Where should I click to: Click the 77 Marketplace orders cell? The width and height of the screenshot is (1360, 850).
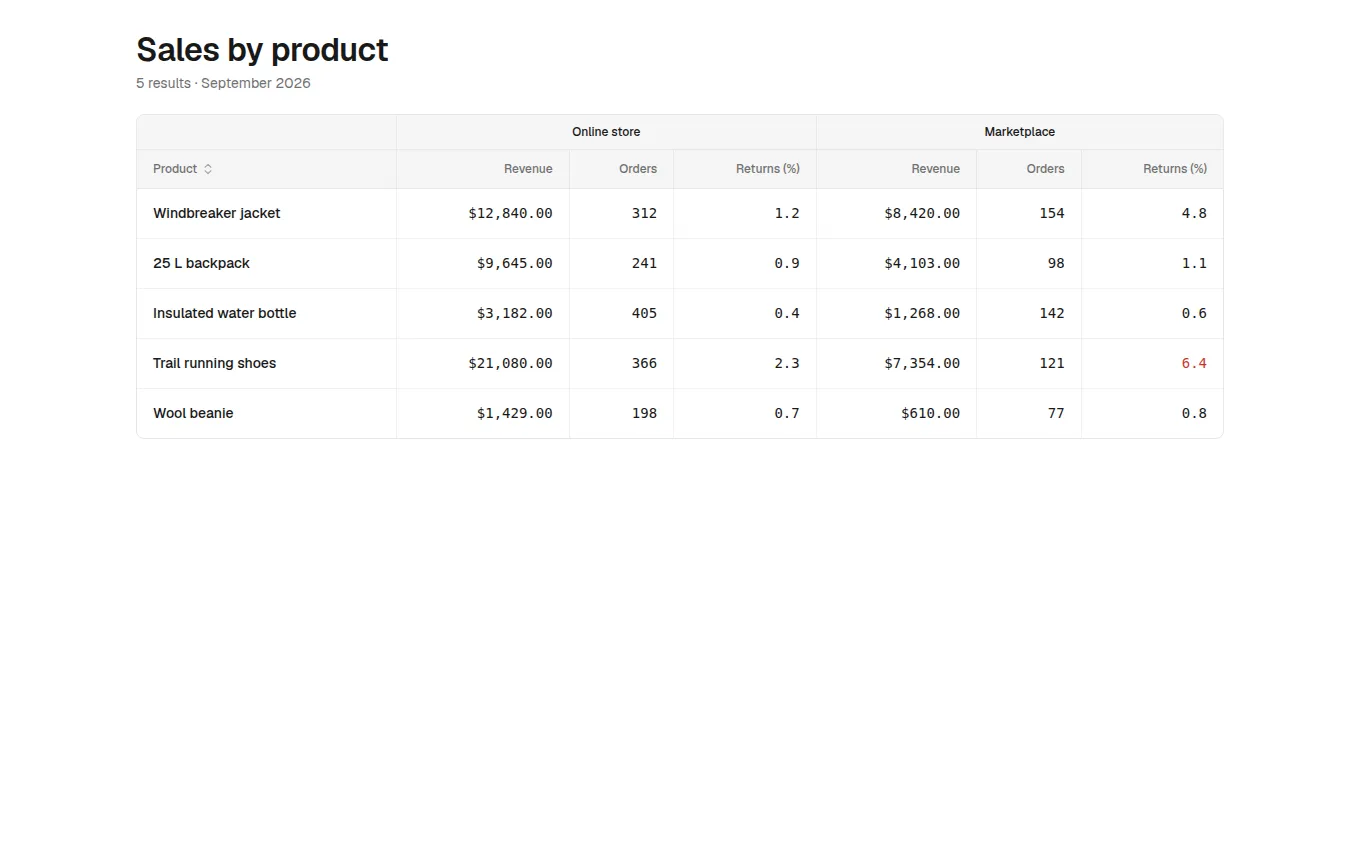pos(1029,413)
